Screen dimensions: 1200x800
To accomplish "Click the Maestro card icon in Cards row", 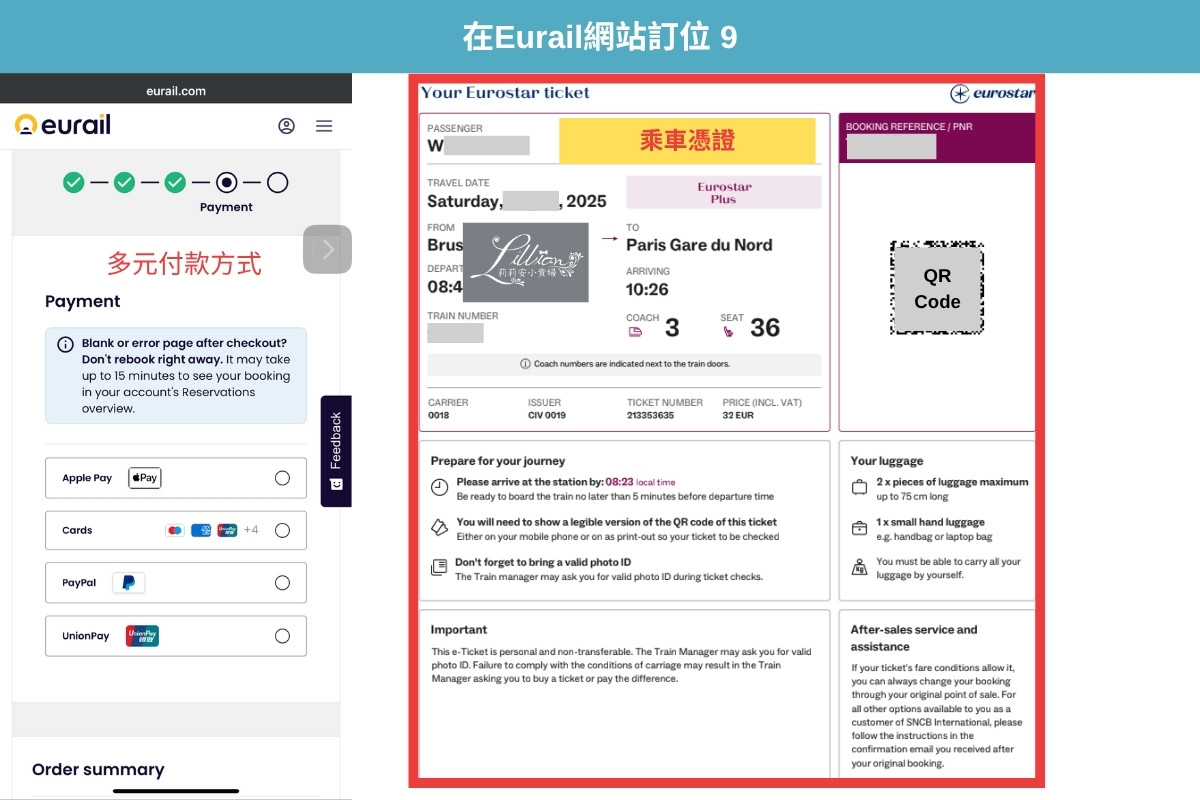I will click(x=175, y=530).
